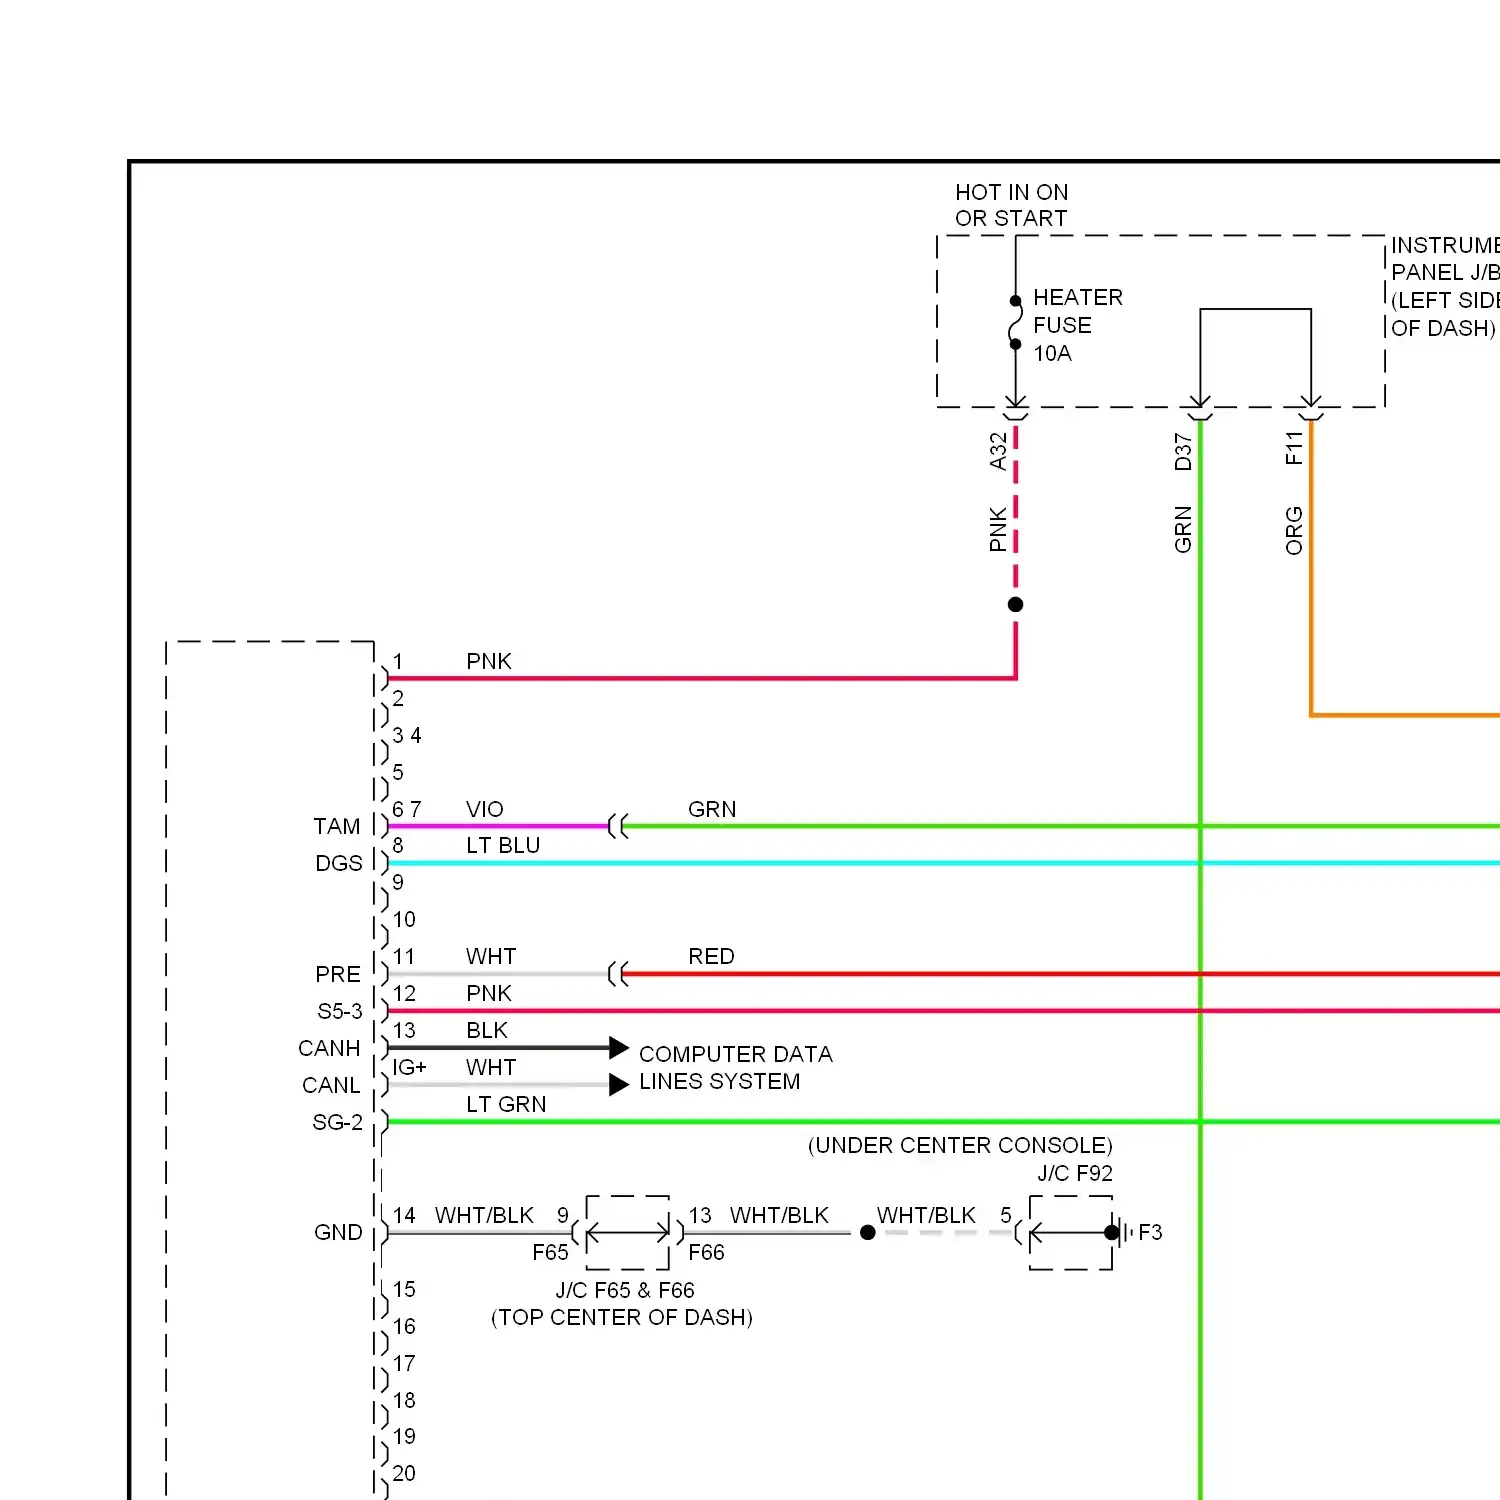The width and height of the screenshot is (1500, 1500).
Task: Click the WHT/BLK label before J/C F92 pin 5
Action: click(926, 1215)
